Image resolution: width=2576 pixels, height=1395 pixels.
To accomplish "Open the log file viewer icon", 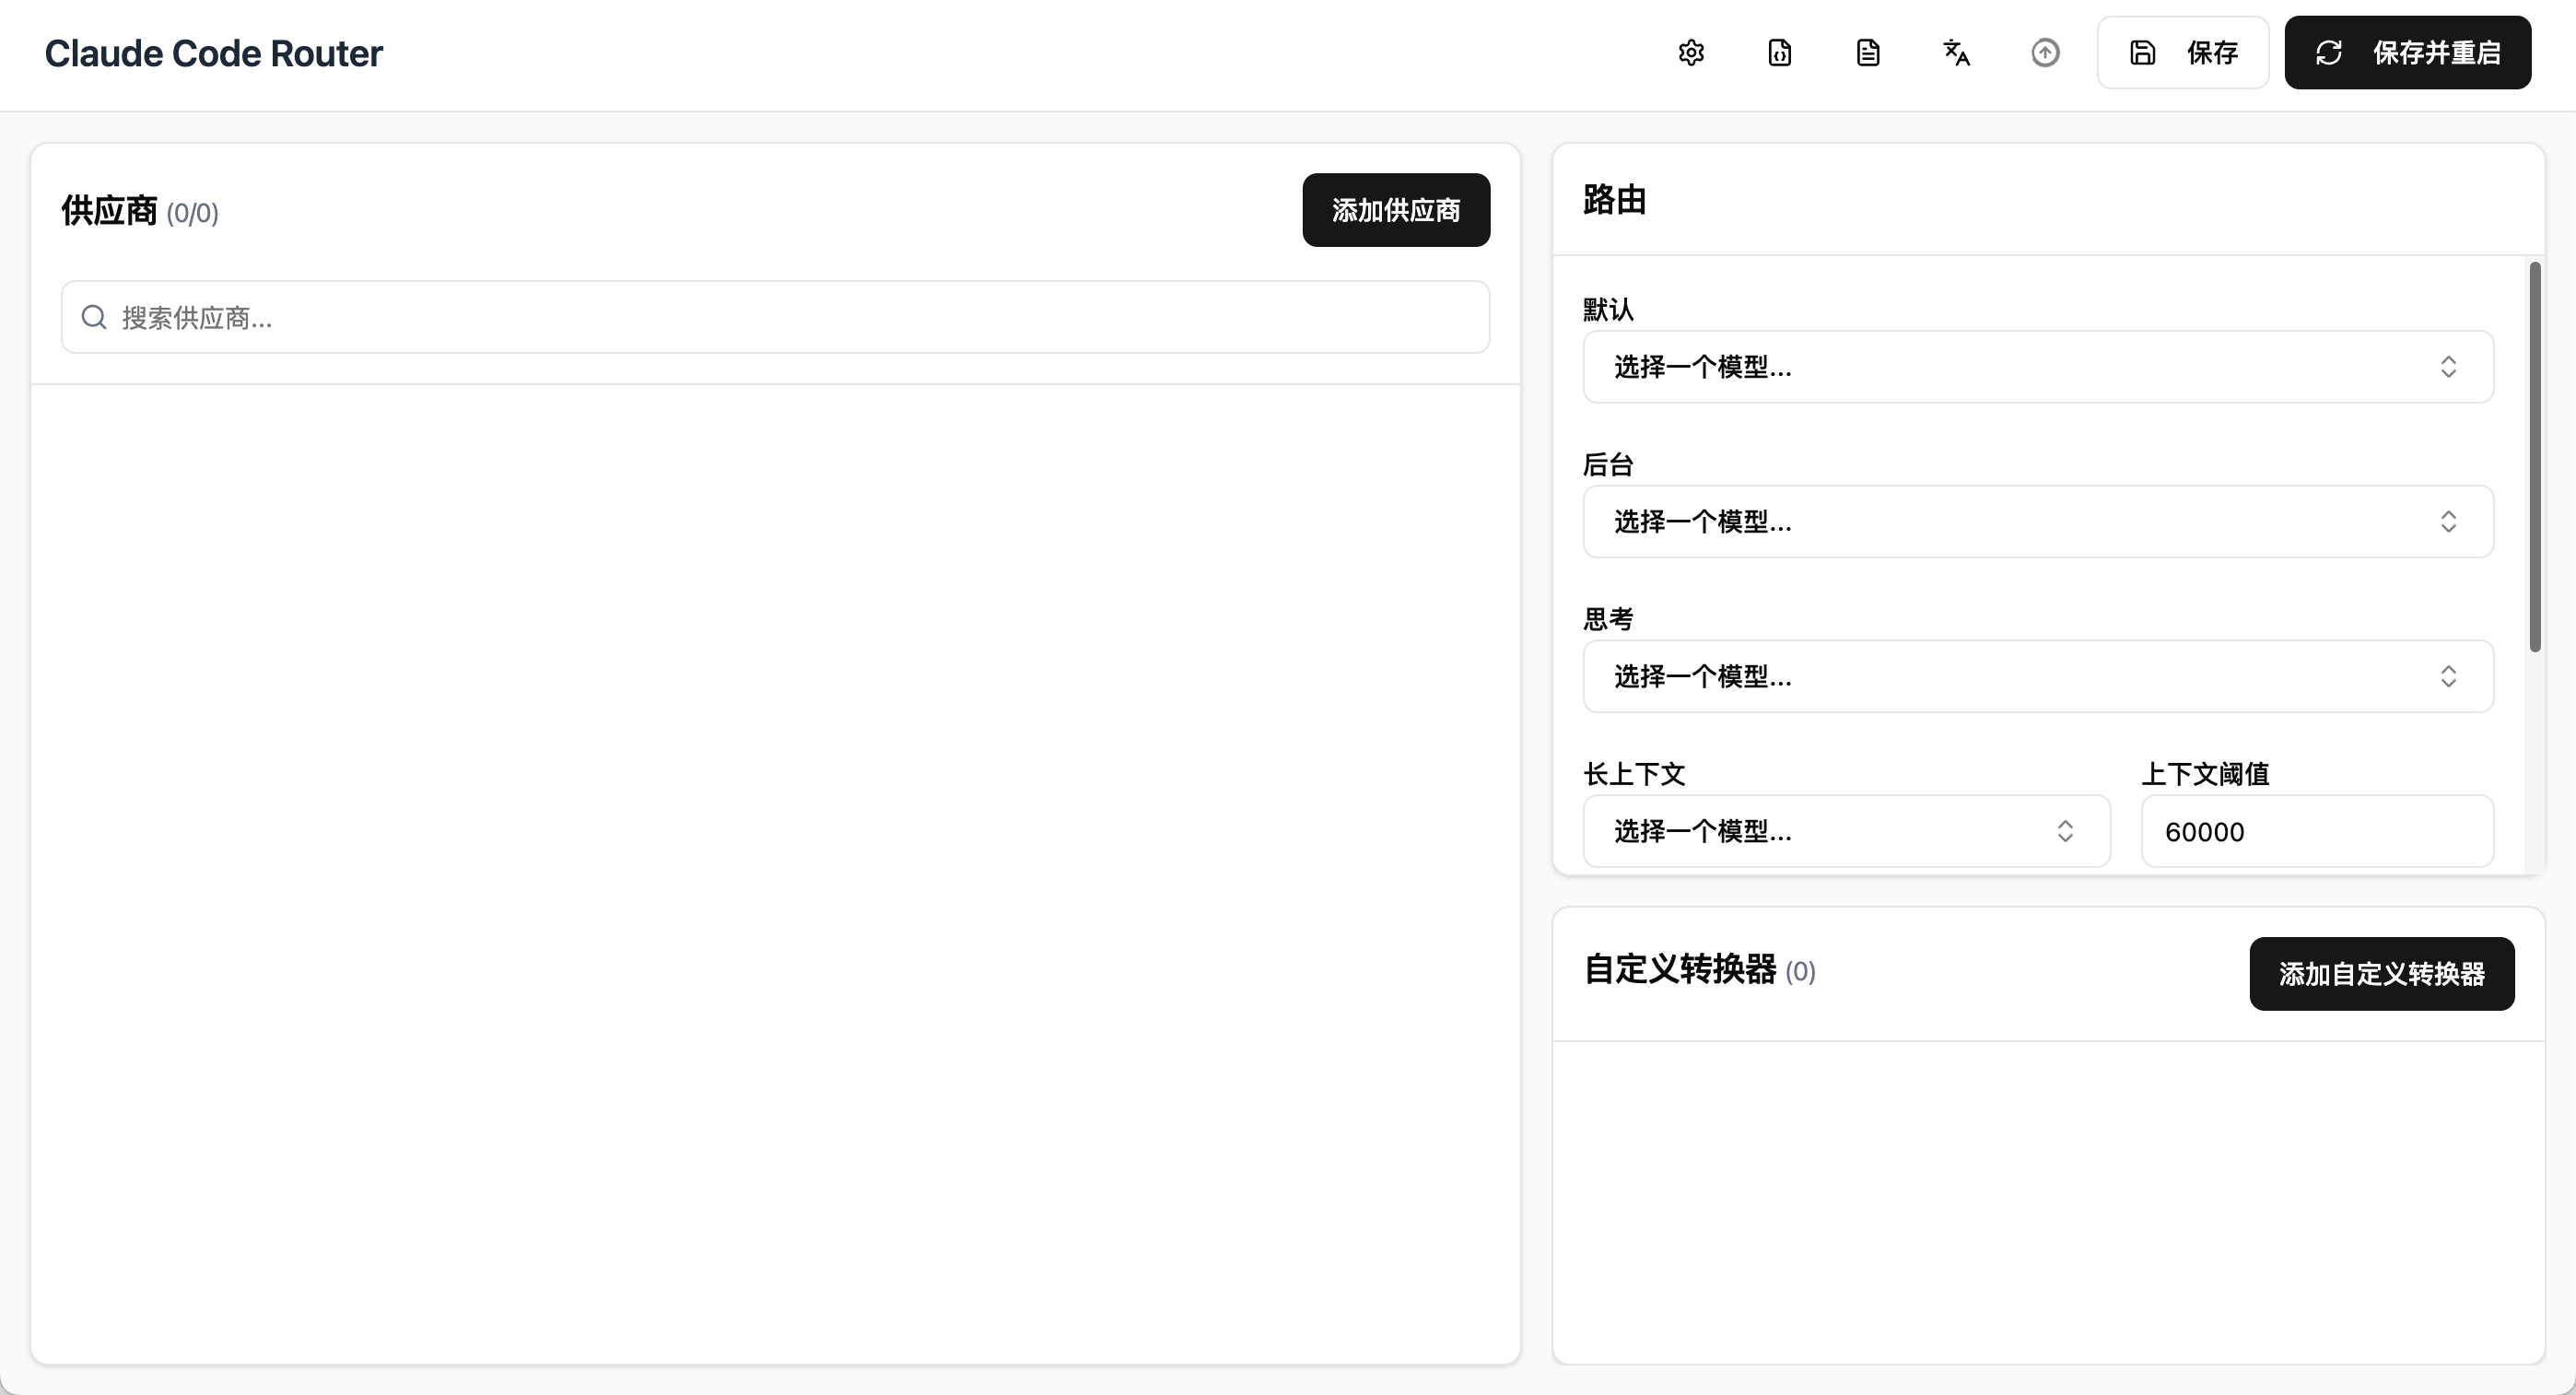I will click(1868, 53).
